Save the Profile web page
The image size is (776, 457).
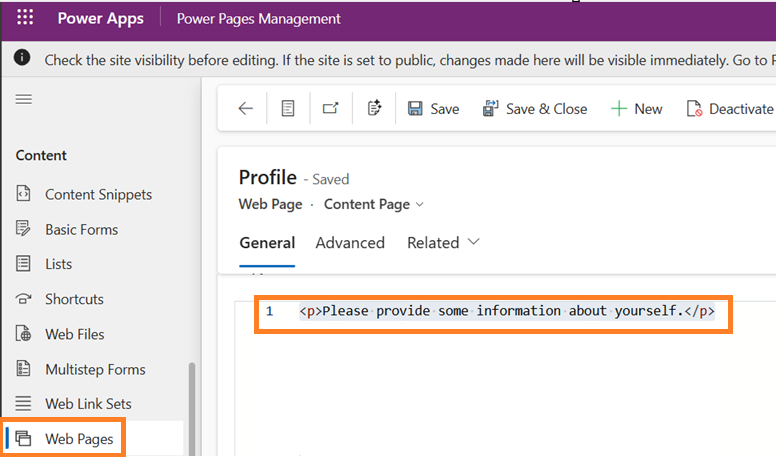(433, 109)
